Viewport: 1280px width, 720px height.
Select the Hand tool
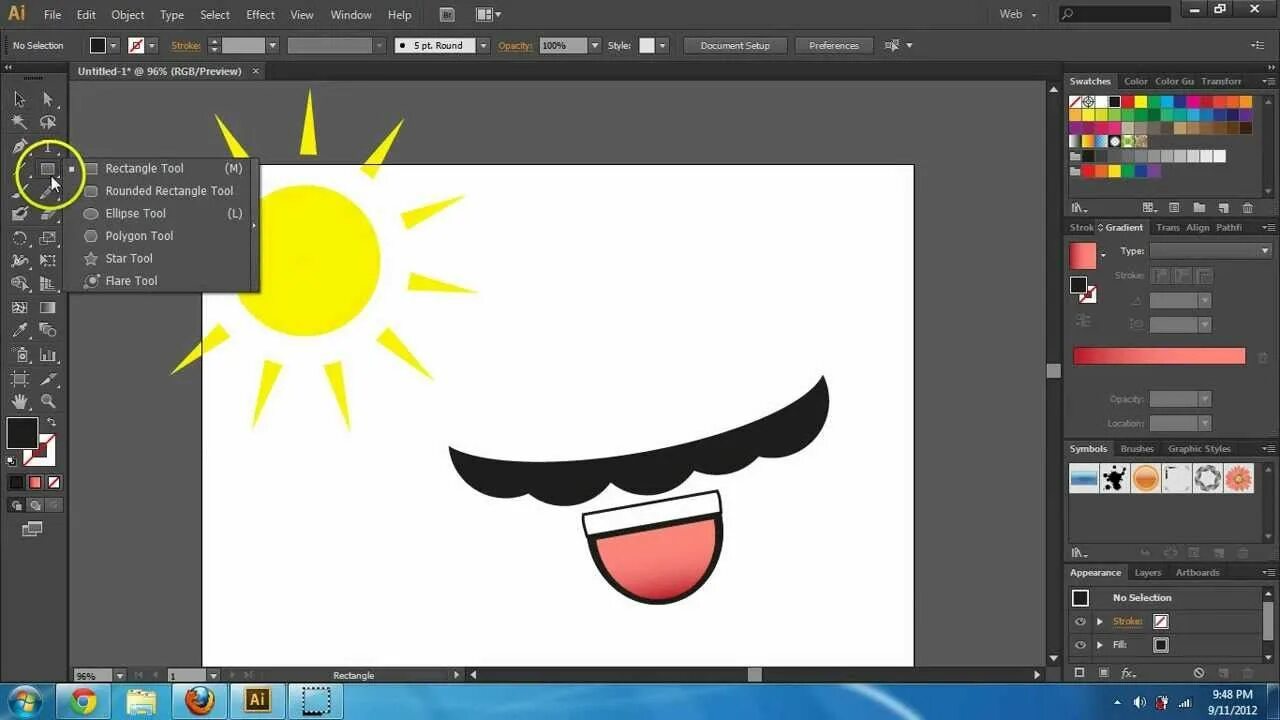click(x=19, y=402)
